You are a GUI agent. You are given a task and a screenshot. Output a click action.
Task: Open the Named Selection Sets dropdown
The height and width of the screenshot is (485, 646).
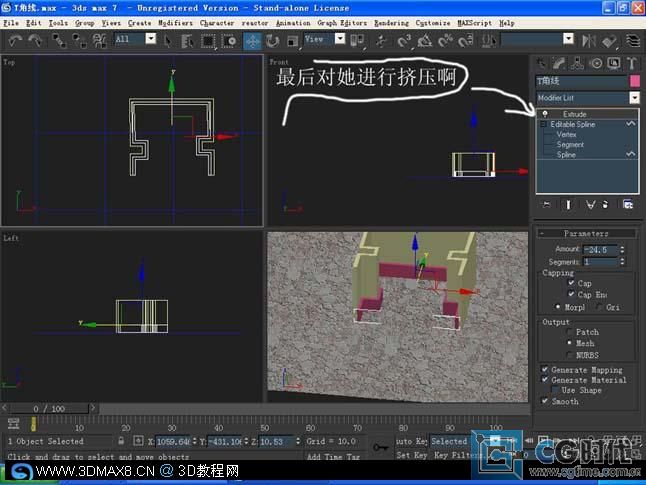pos(568,39)
